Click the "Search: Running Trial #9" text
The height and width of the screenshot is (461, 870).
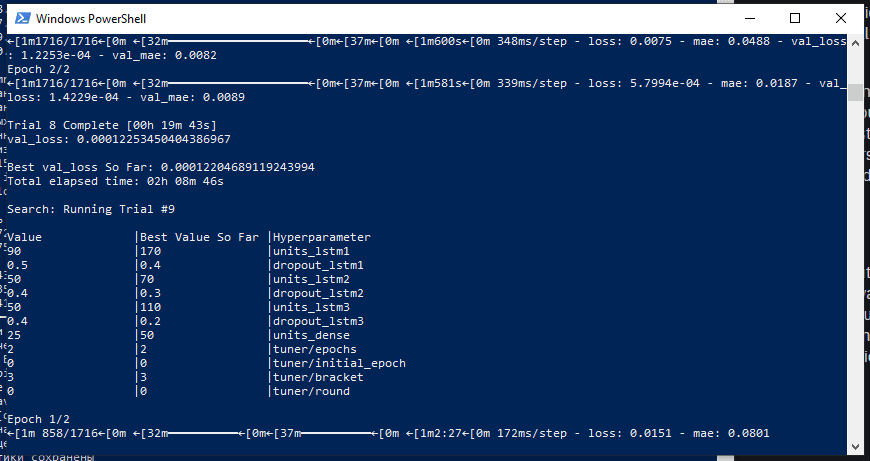point(91,209)
